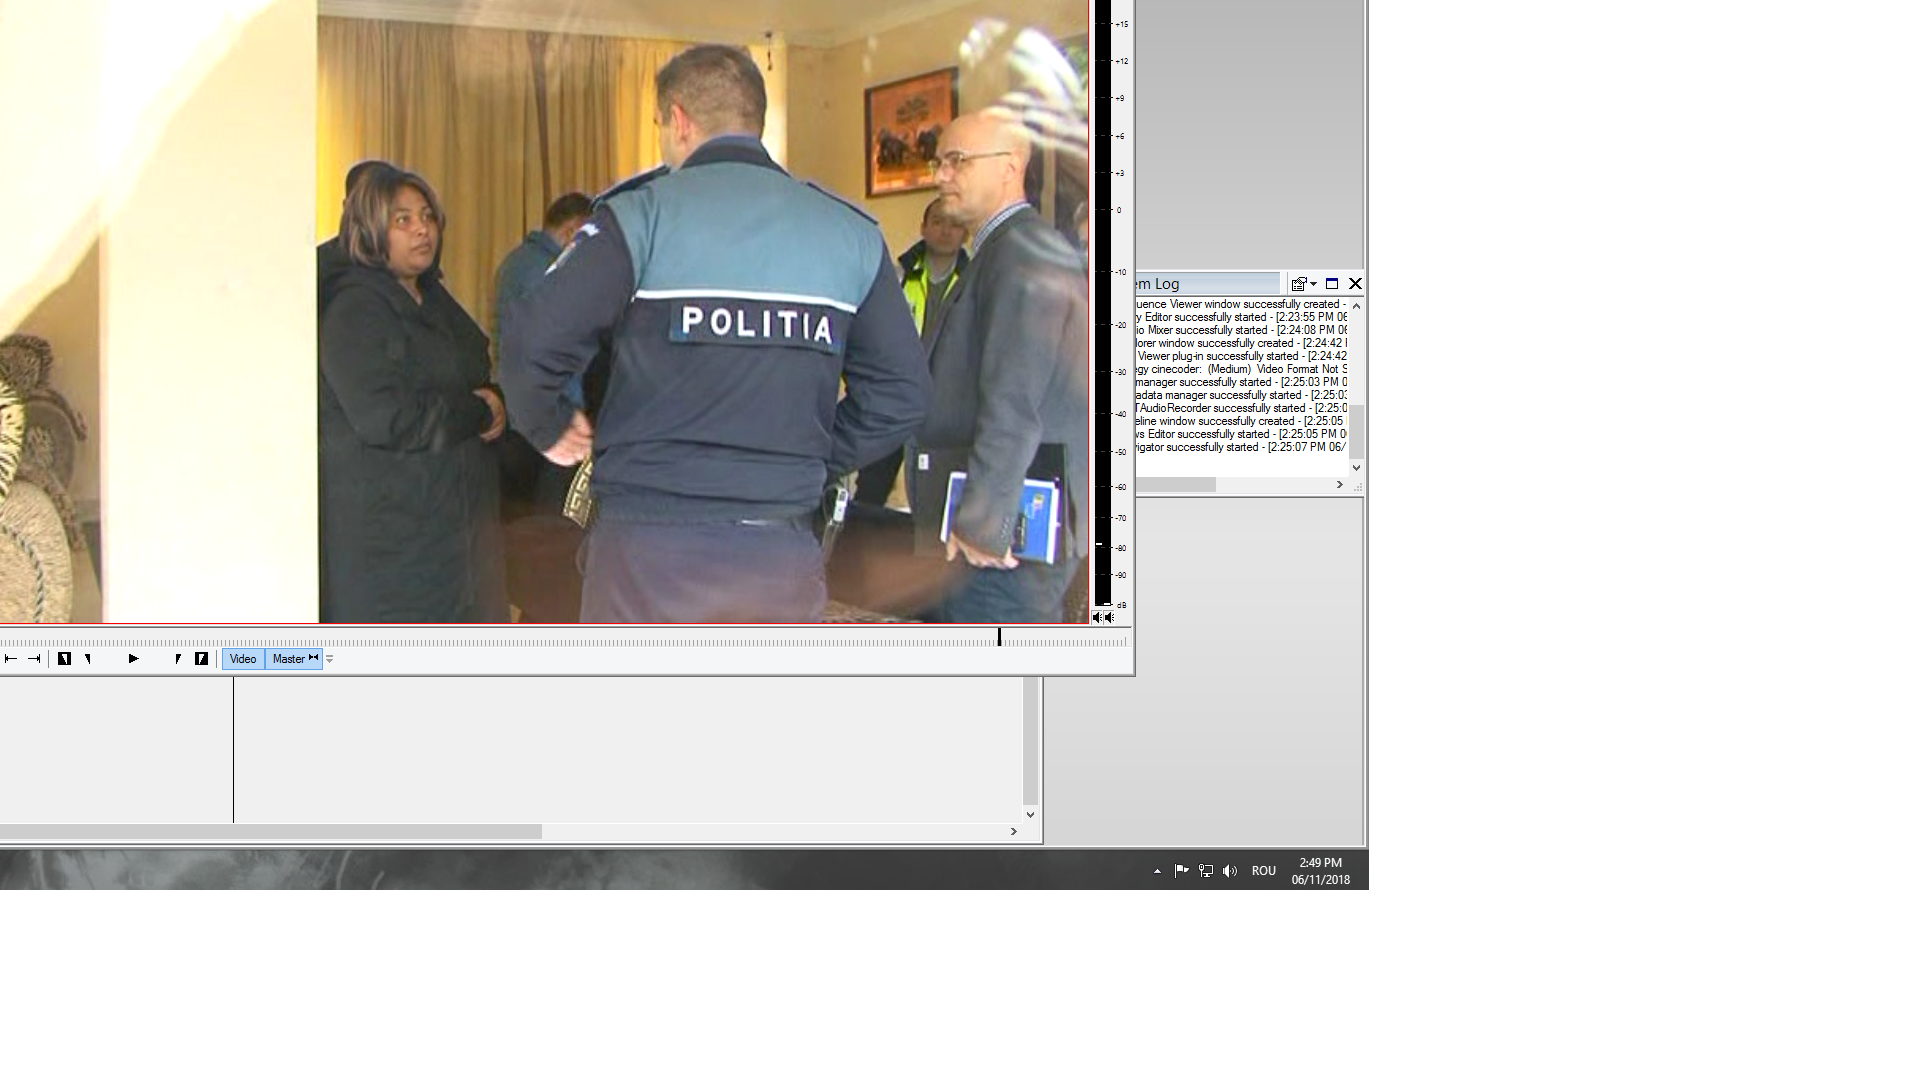
Task: Jump to the start marker arrow
Action: (11, 659)
